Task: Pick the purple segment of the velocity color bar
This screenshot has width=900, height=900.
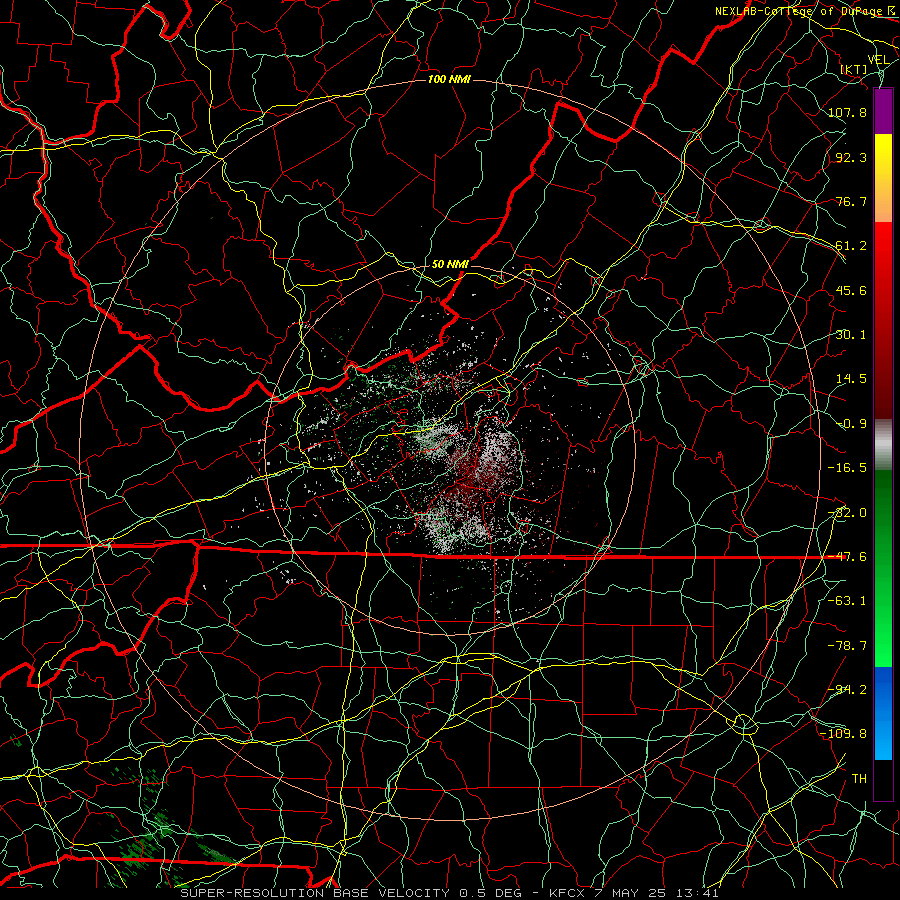Action: pos(883,111)
